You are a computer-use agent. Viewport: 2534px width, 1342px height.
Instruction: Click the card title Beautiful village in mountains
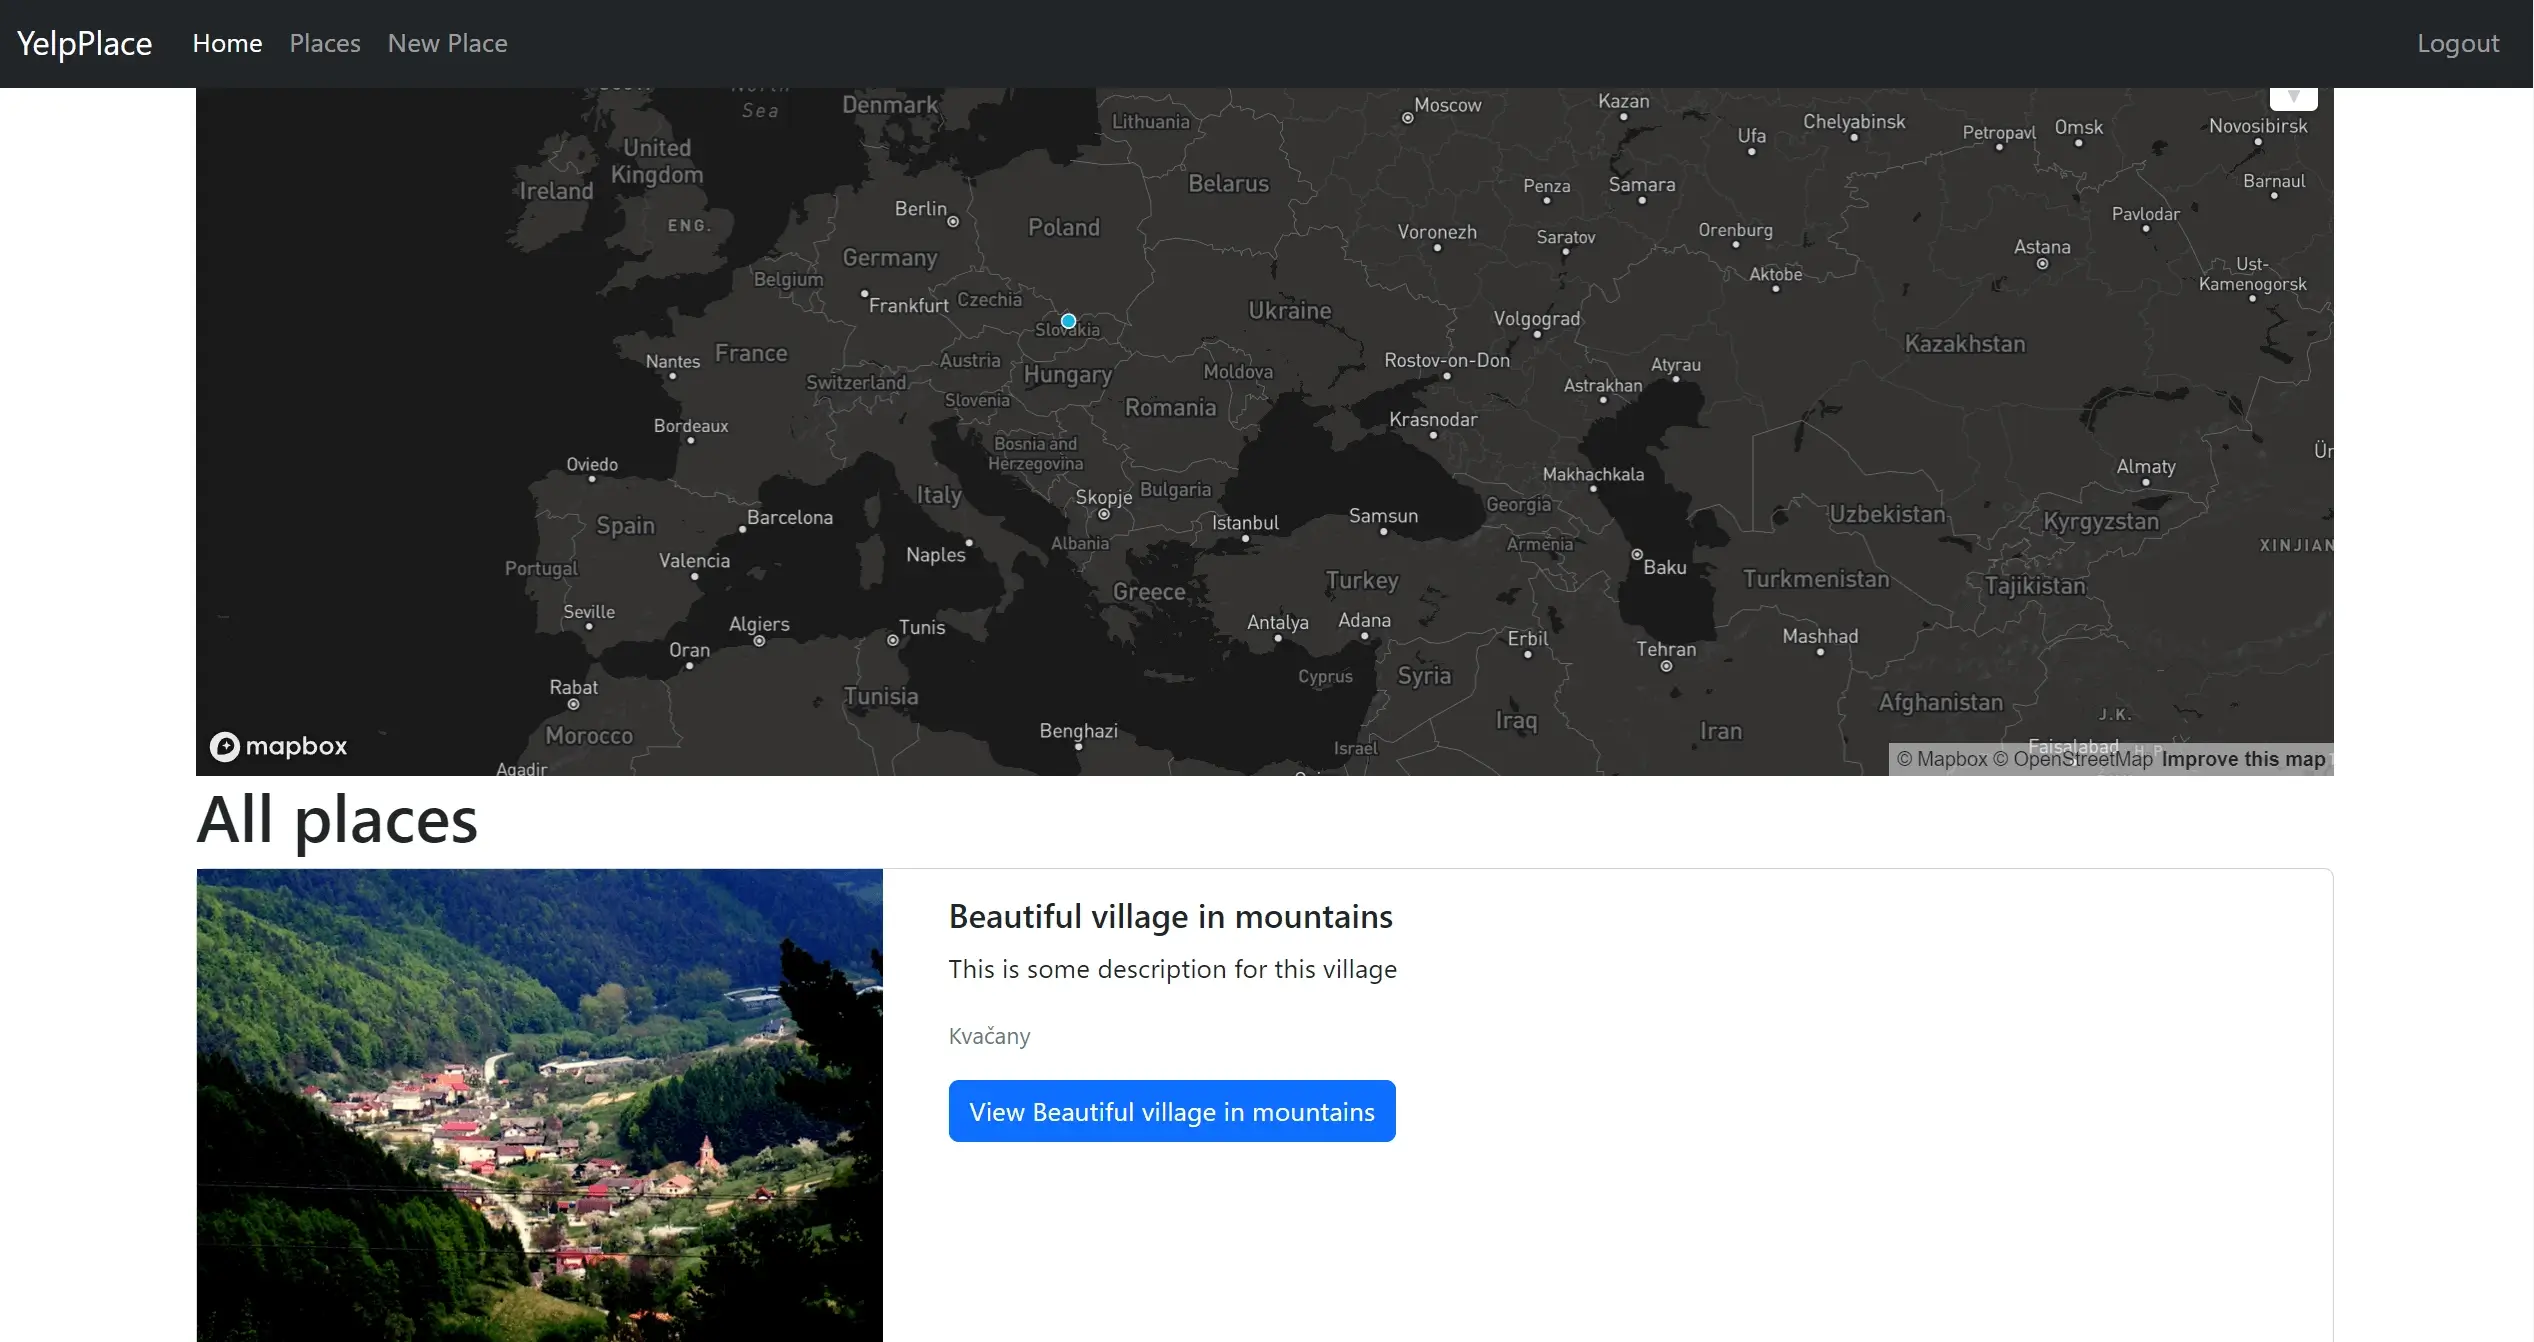[1170, 916]
